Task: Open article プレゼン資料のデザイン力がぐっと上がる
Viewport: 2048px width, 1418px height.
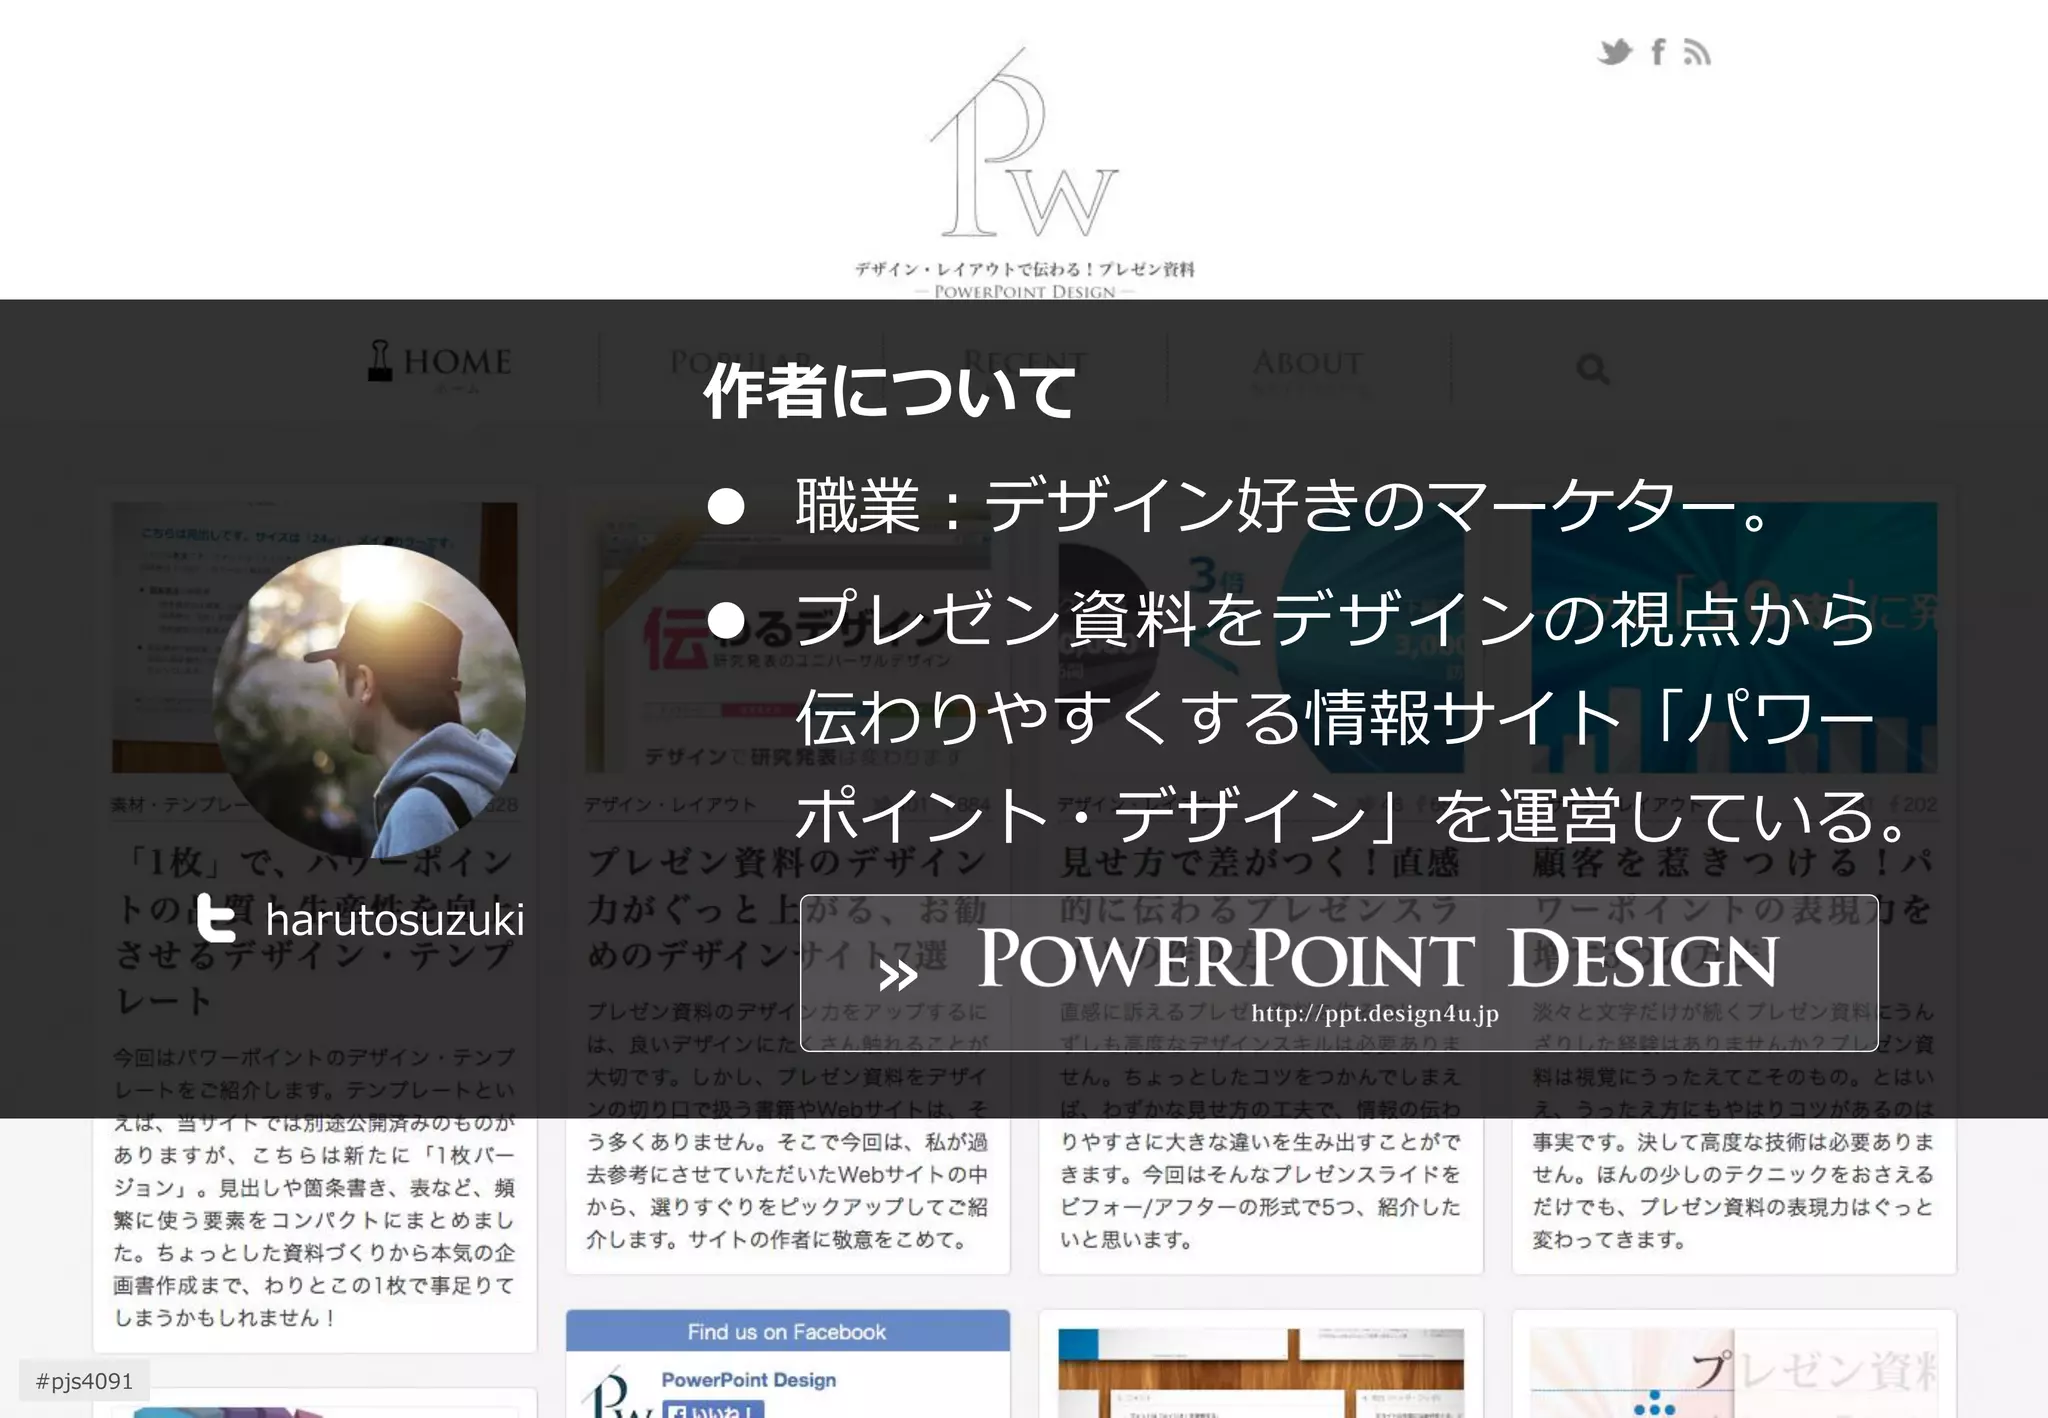Action: (x=788, y=908)
